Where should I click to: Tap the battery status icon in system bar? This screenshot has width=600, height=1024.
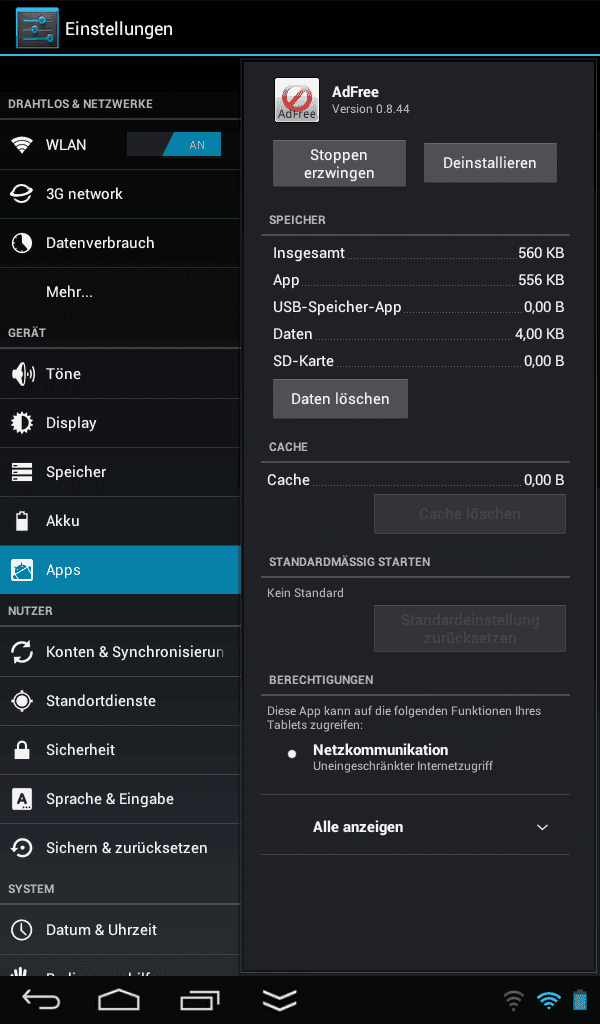[580, 1000]
